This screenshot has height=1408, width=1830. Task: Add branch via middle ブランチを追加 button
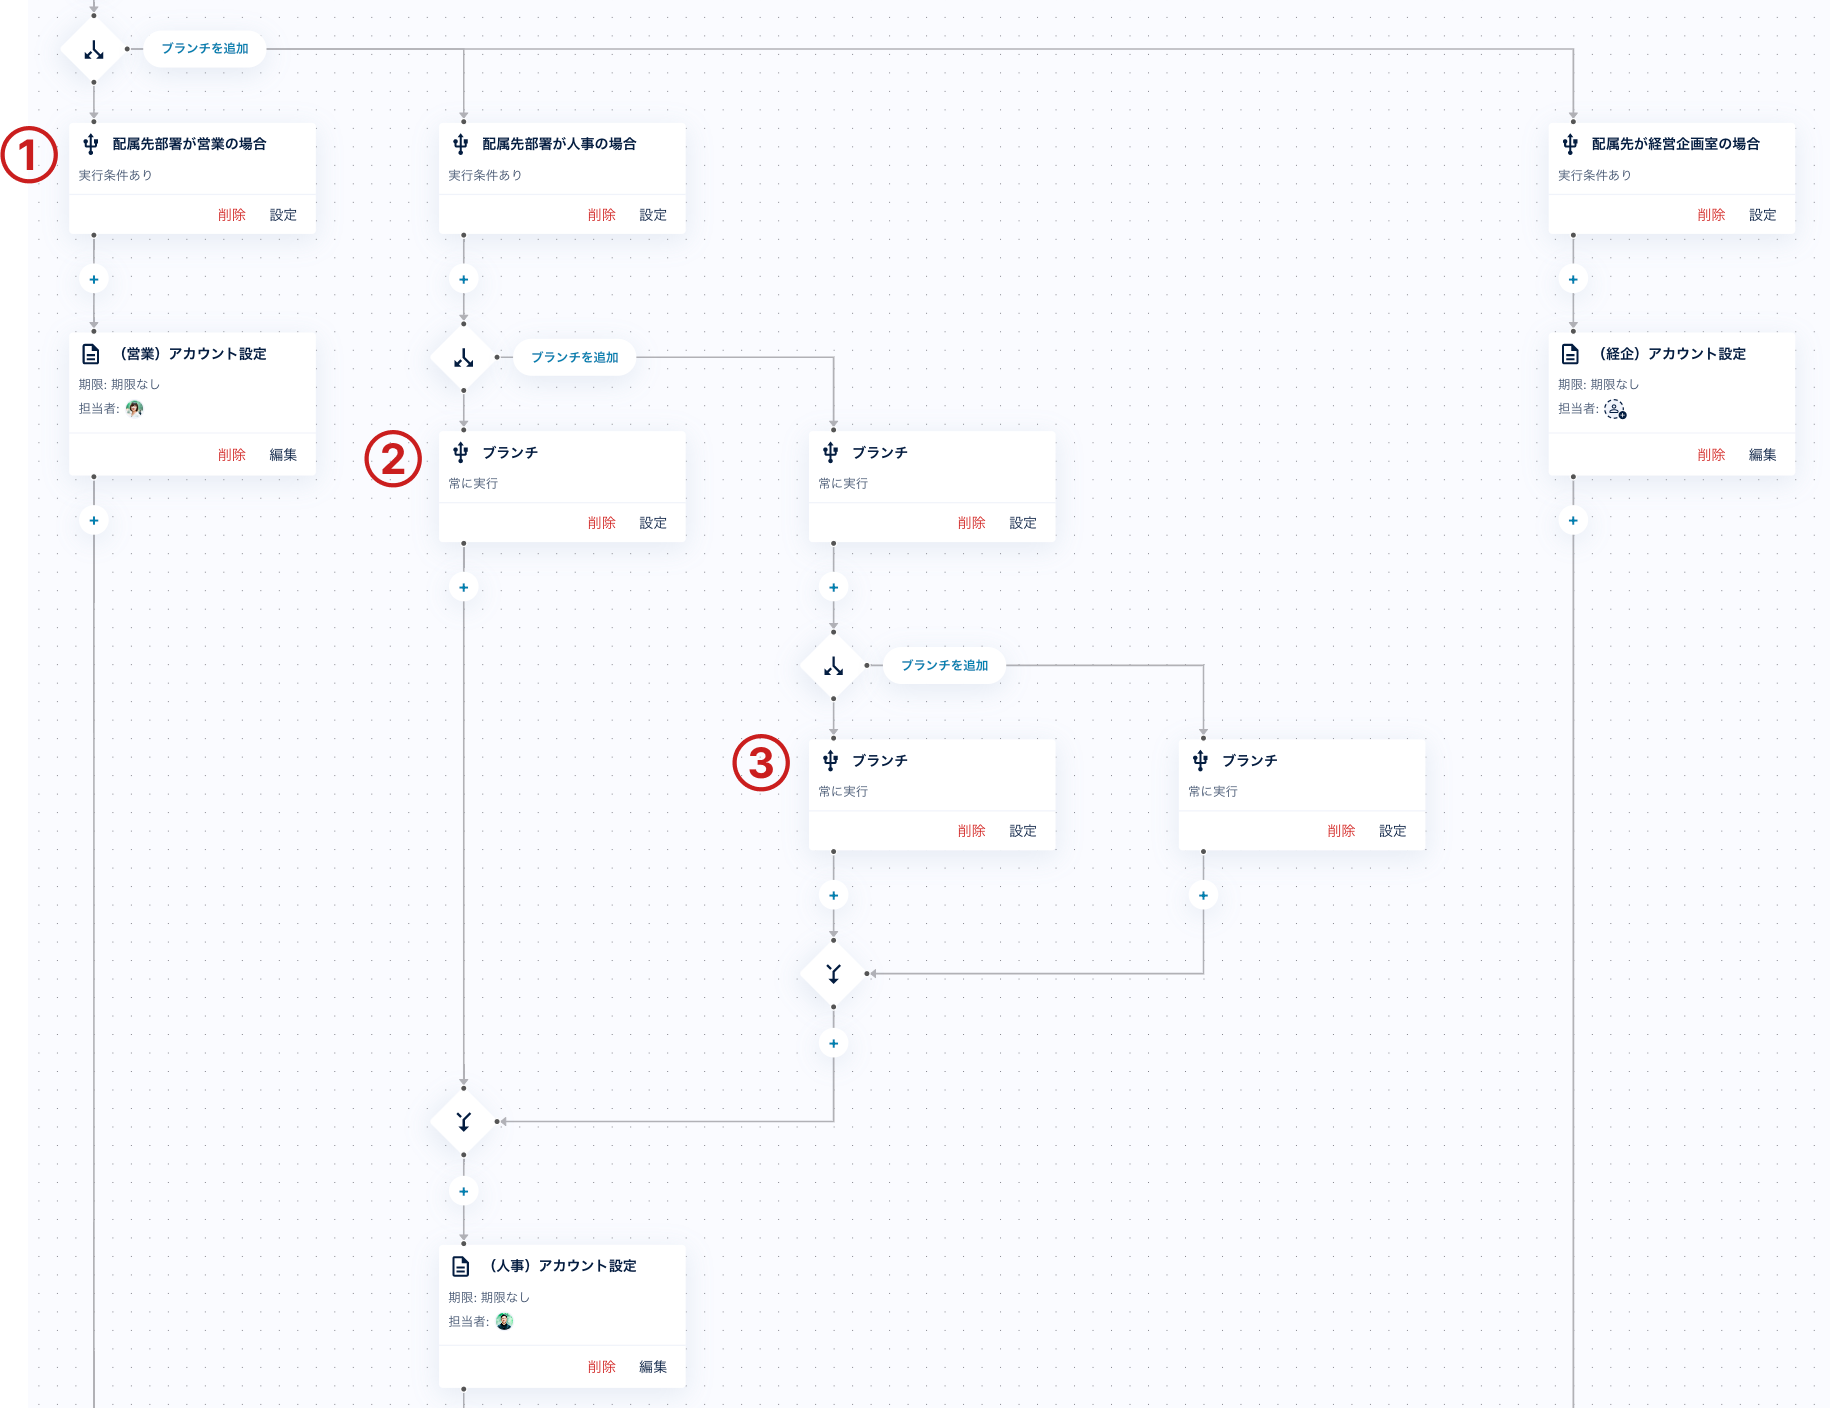(x=575, y=357)
